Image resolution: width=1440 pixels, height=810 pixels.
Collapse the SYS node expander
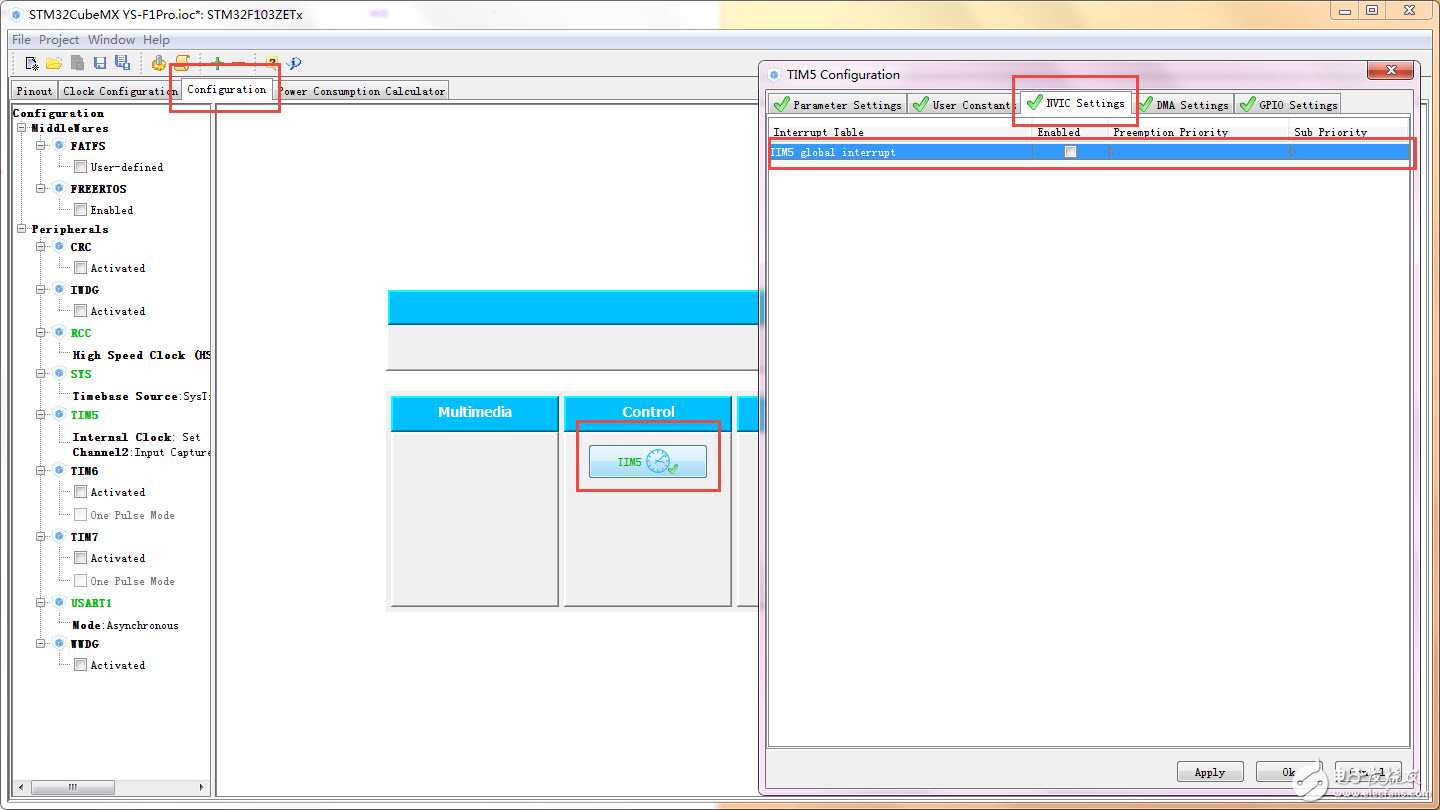(42, 373)
